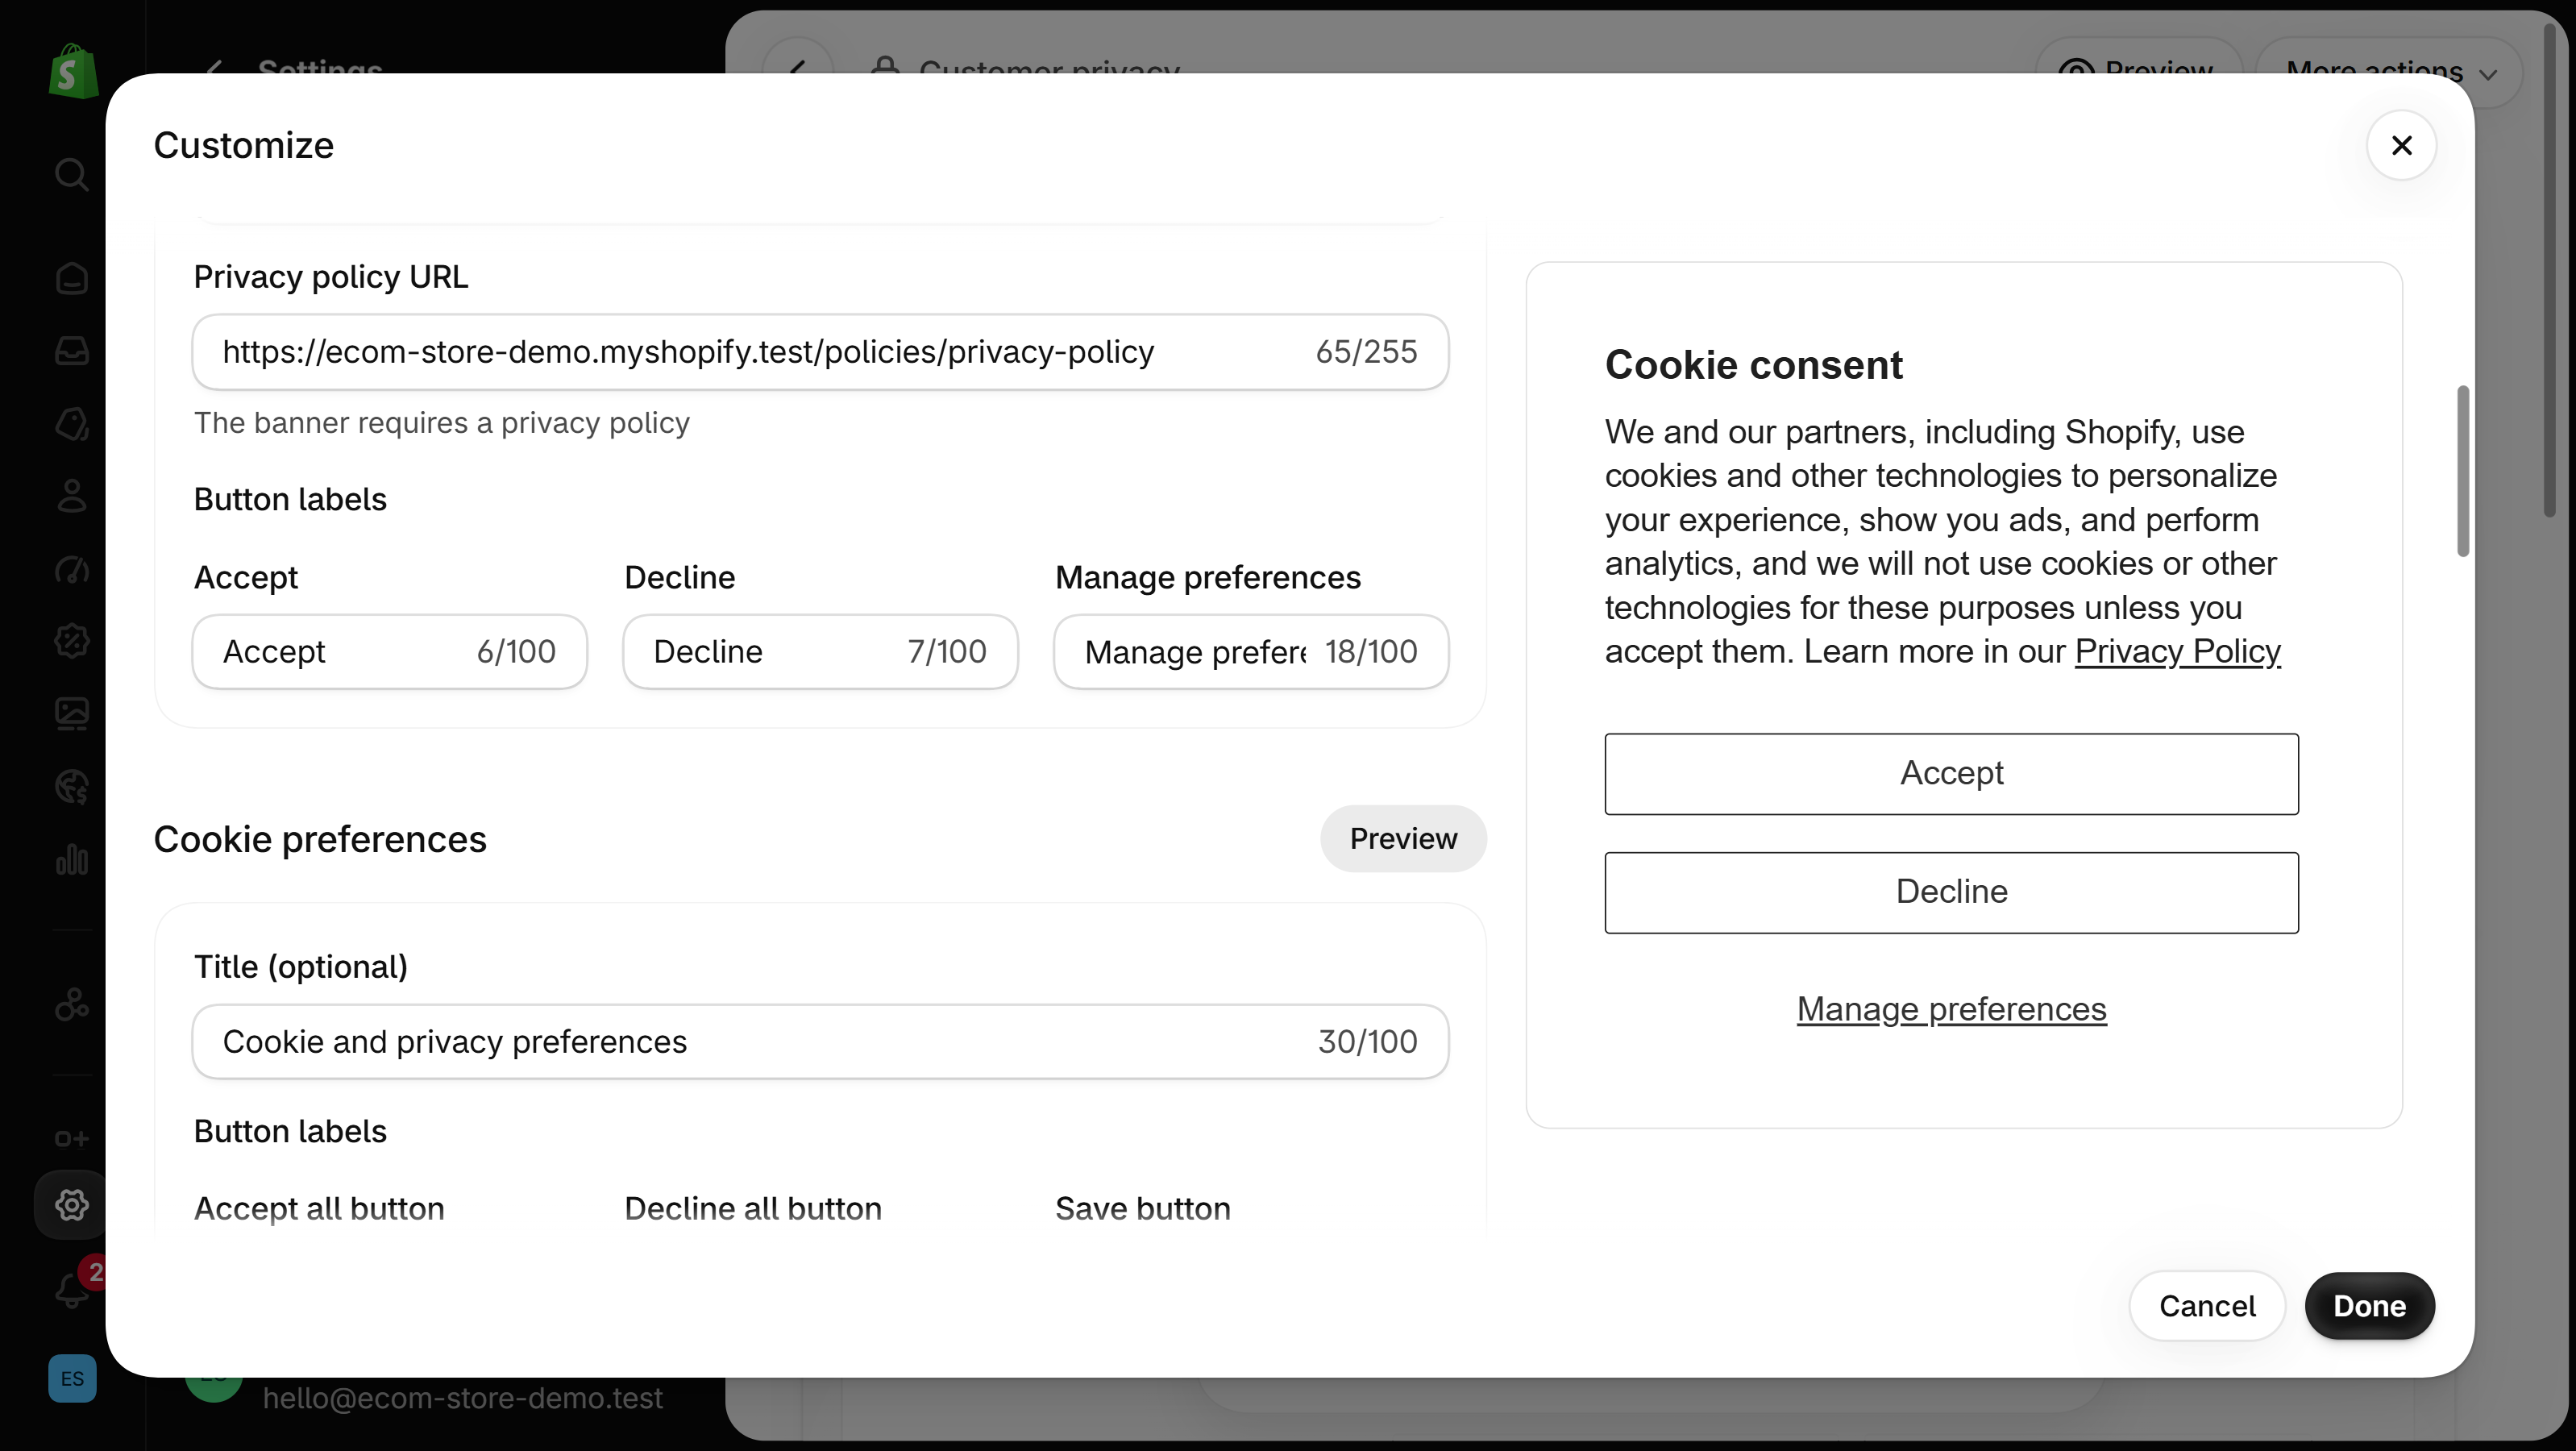Edit the Accept button label field
Viewport: 2576px width, 1451px height.
390,652
